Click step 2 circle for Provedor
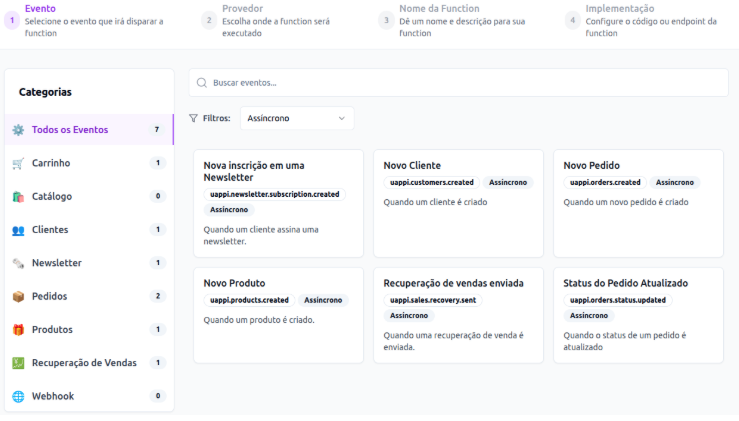 pyautogui.click(x=209, y=20)
